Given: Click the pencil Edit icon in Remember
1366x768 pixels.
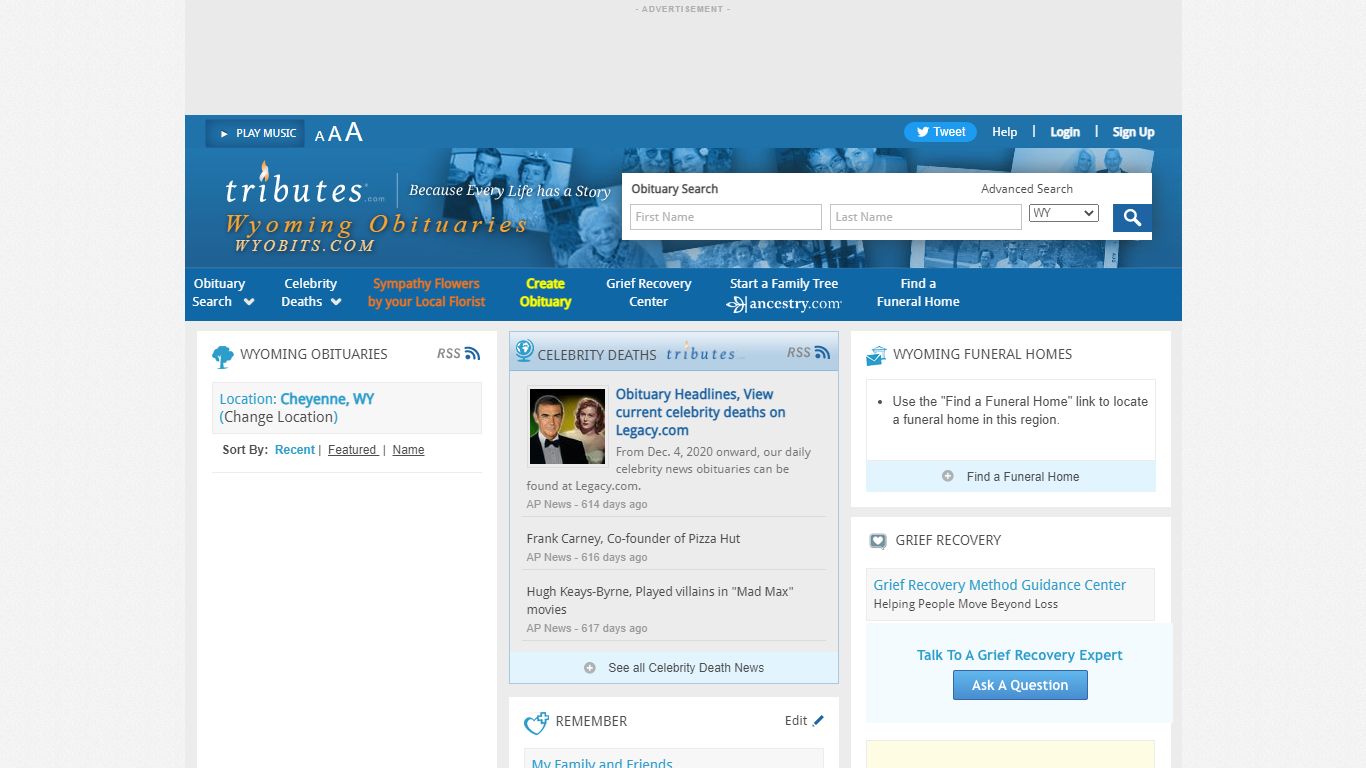Looking at the screenshot, I should 818,720.
